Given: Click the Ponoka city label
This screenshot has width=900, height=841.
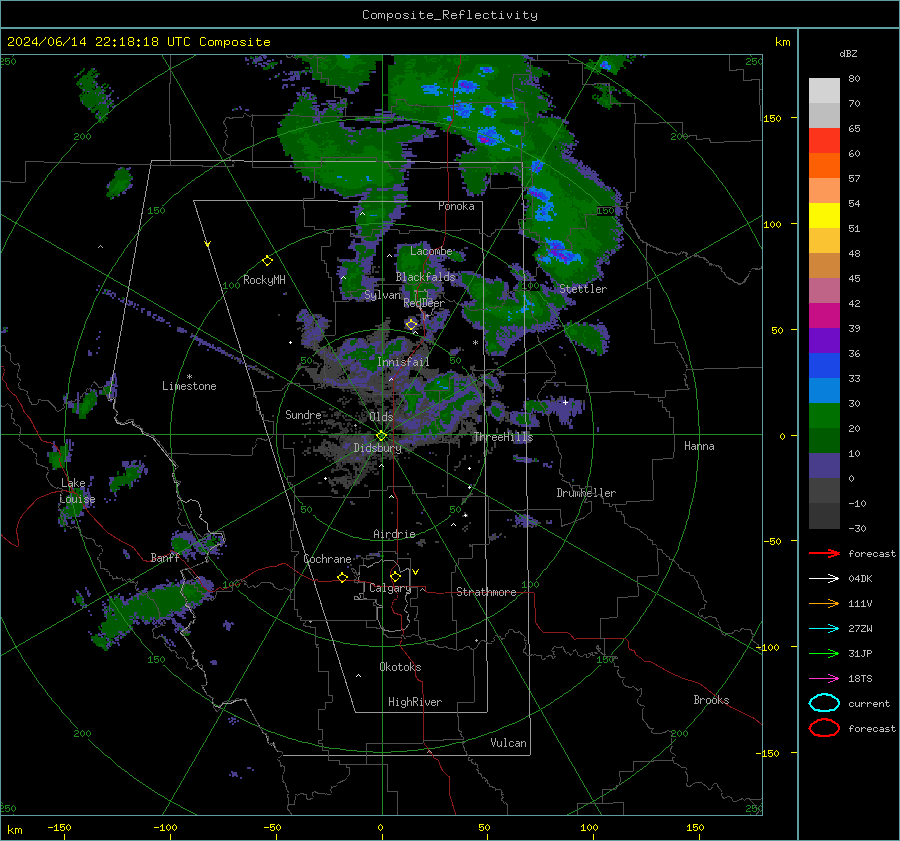Looking at the screenshot, I should [x=456, y=206].
